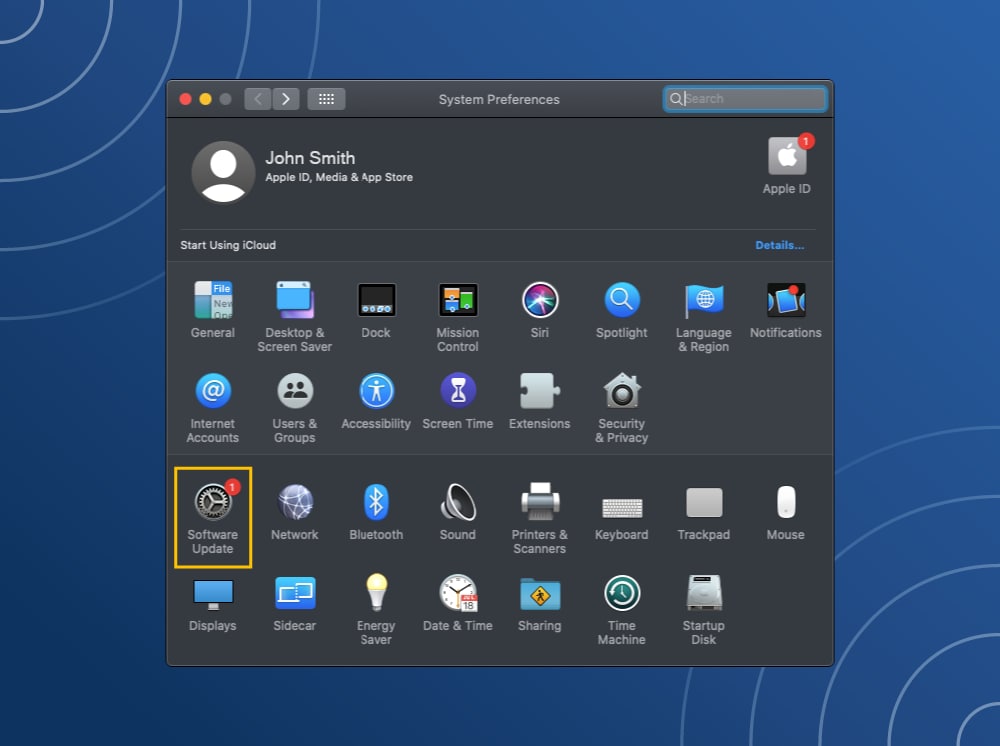Open Printers & Scanners pane
The image size is (1000, 746).
pyautogui.click(x=540, y=518)
